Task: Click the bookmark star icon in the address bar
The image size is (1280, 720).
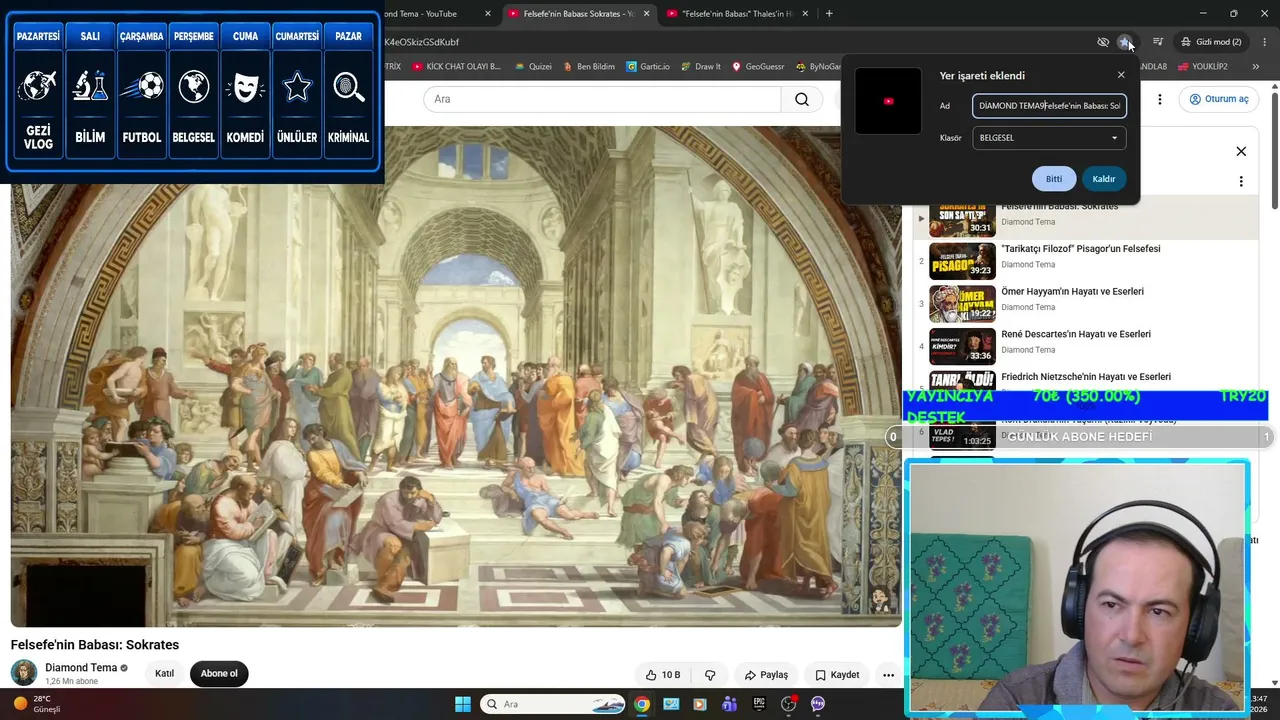Action: click(1125, 42)
